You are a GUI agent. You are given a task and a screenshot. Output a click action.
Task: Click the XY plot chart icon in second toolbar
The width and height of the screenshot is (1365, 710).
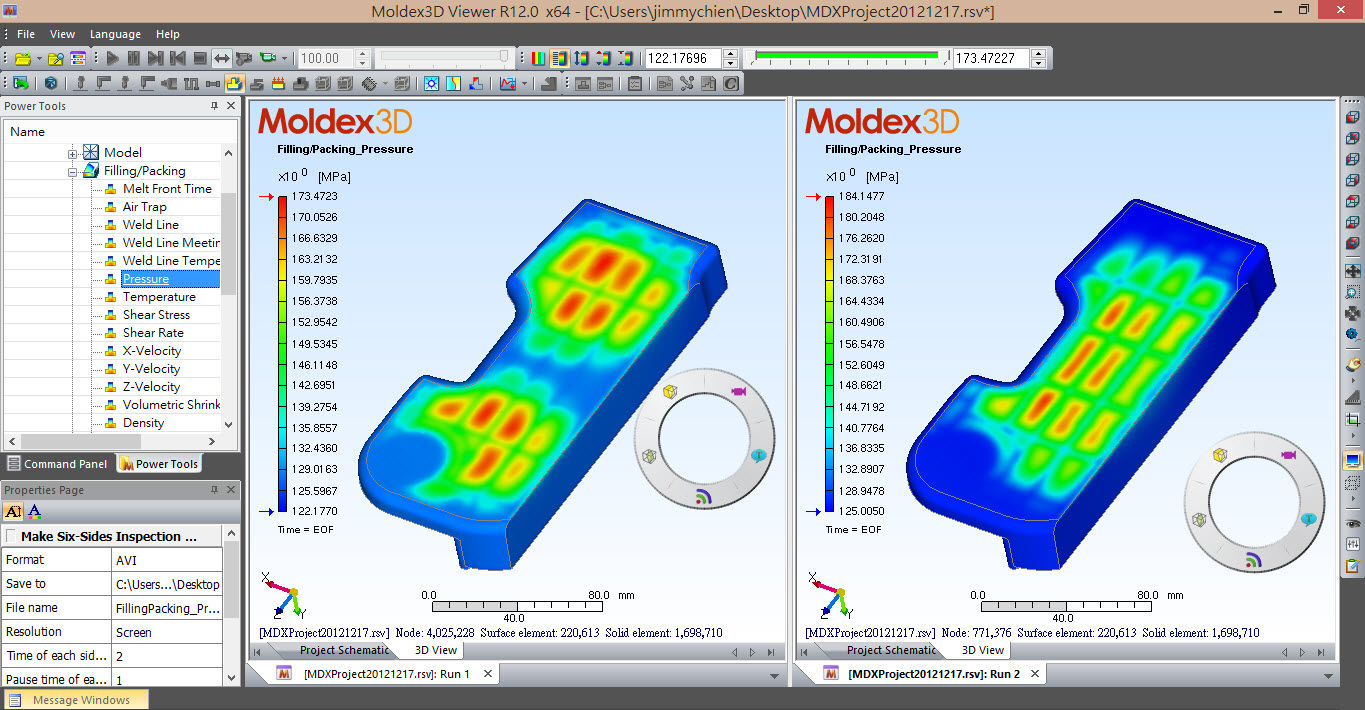pos(508,84)
